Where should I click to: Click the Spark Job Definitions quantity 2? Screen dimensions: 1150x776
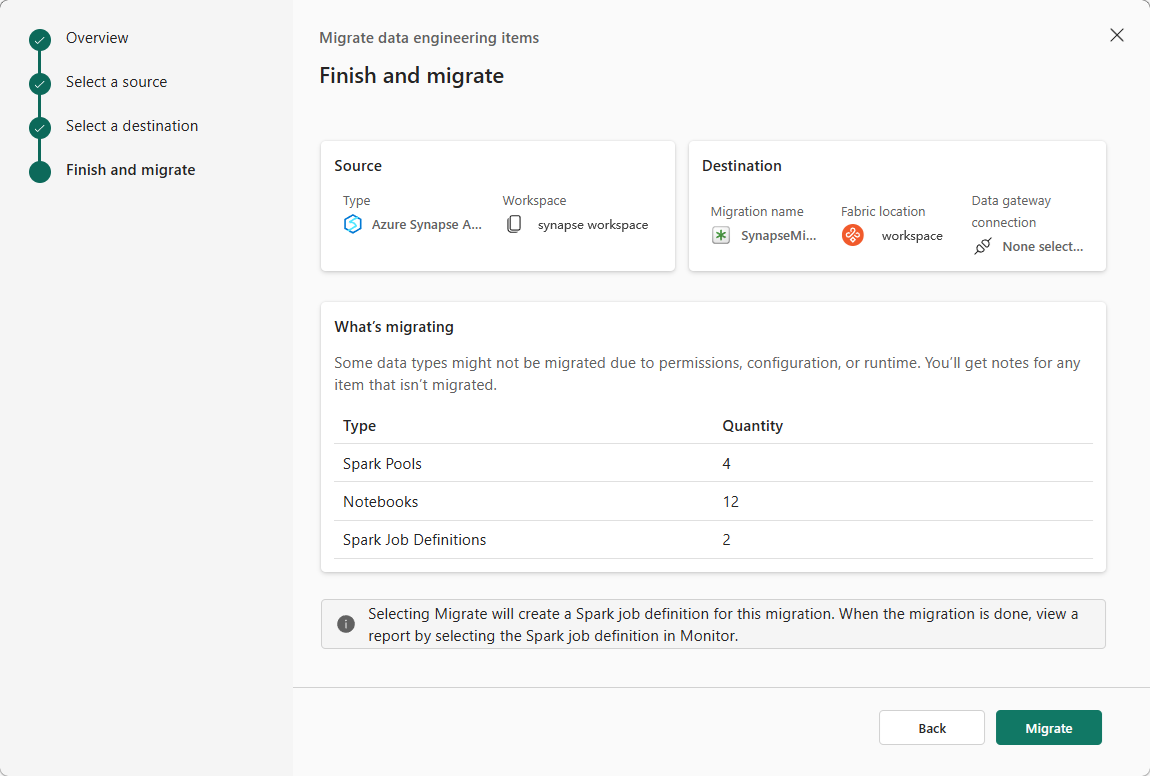pos(726,540)
